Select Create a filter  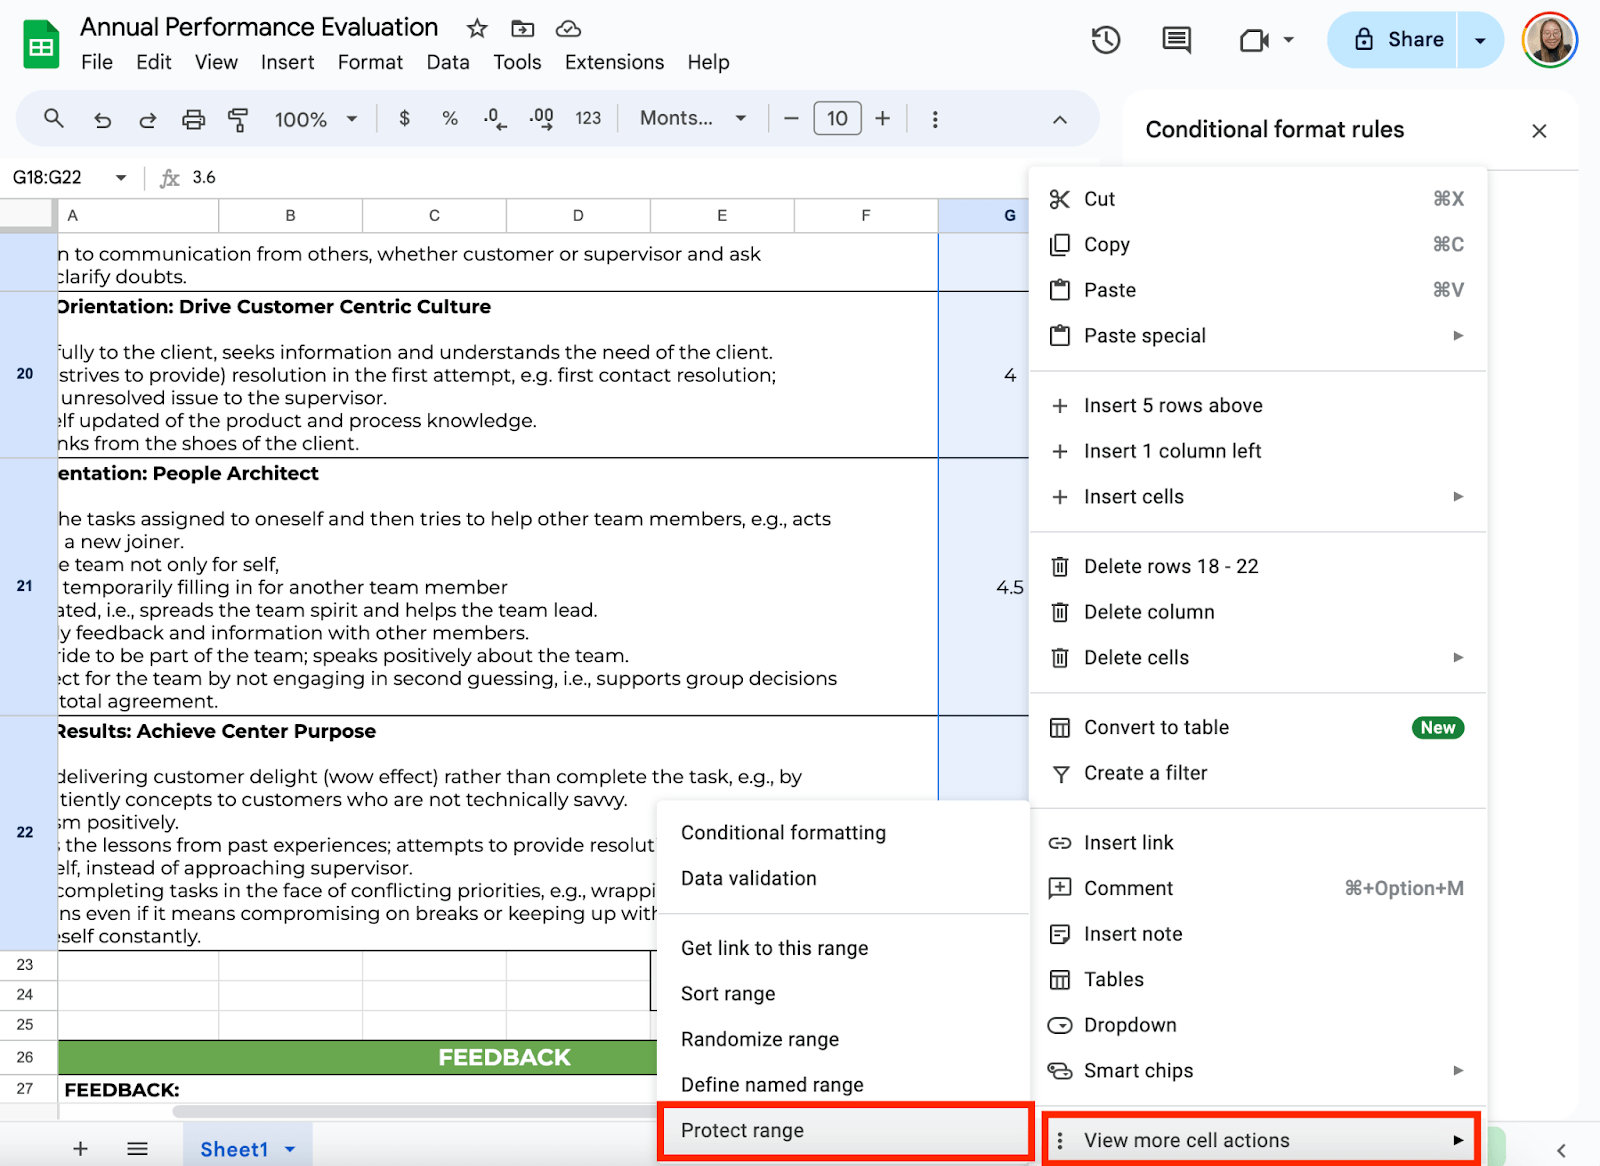click(x=1257, y=773)
